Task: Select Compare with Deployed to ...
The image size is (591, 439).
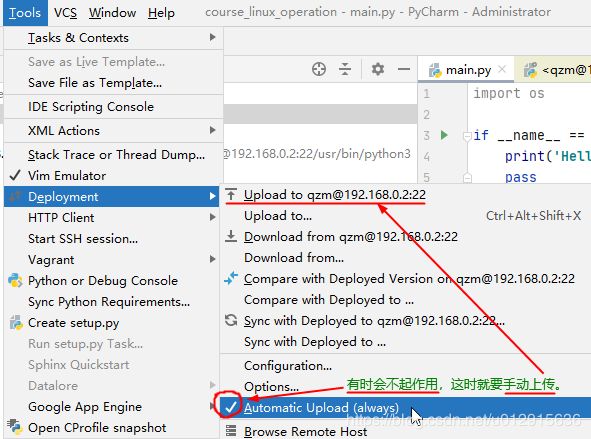Action: [x=329, y=300]
